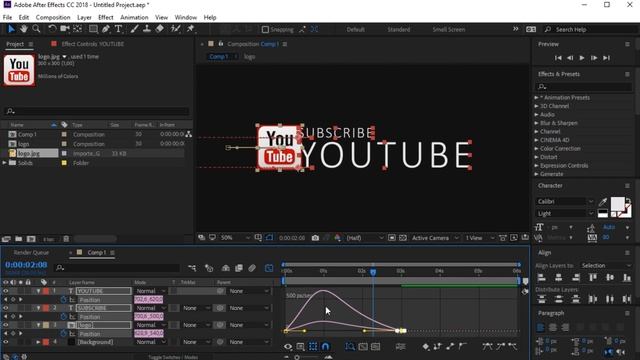Open the Animation menu
640x360 pixels.
pyautogui.click(x=134, y=18)
